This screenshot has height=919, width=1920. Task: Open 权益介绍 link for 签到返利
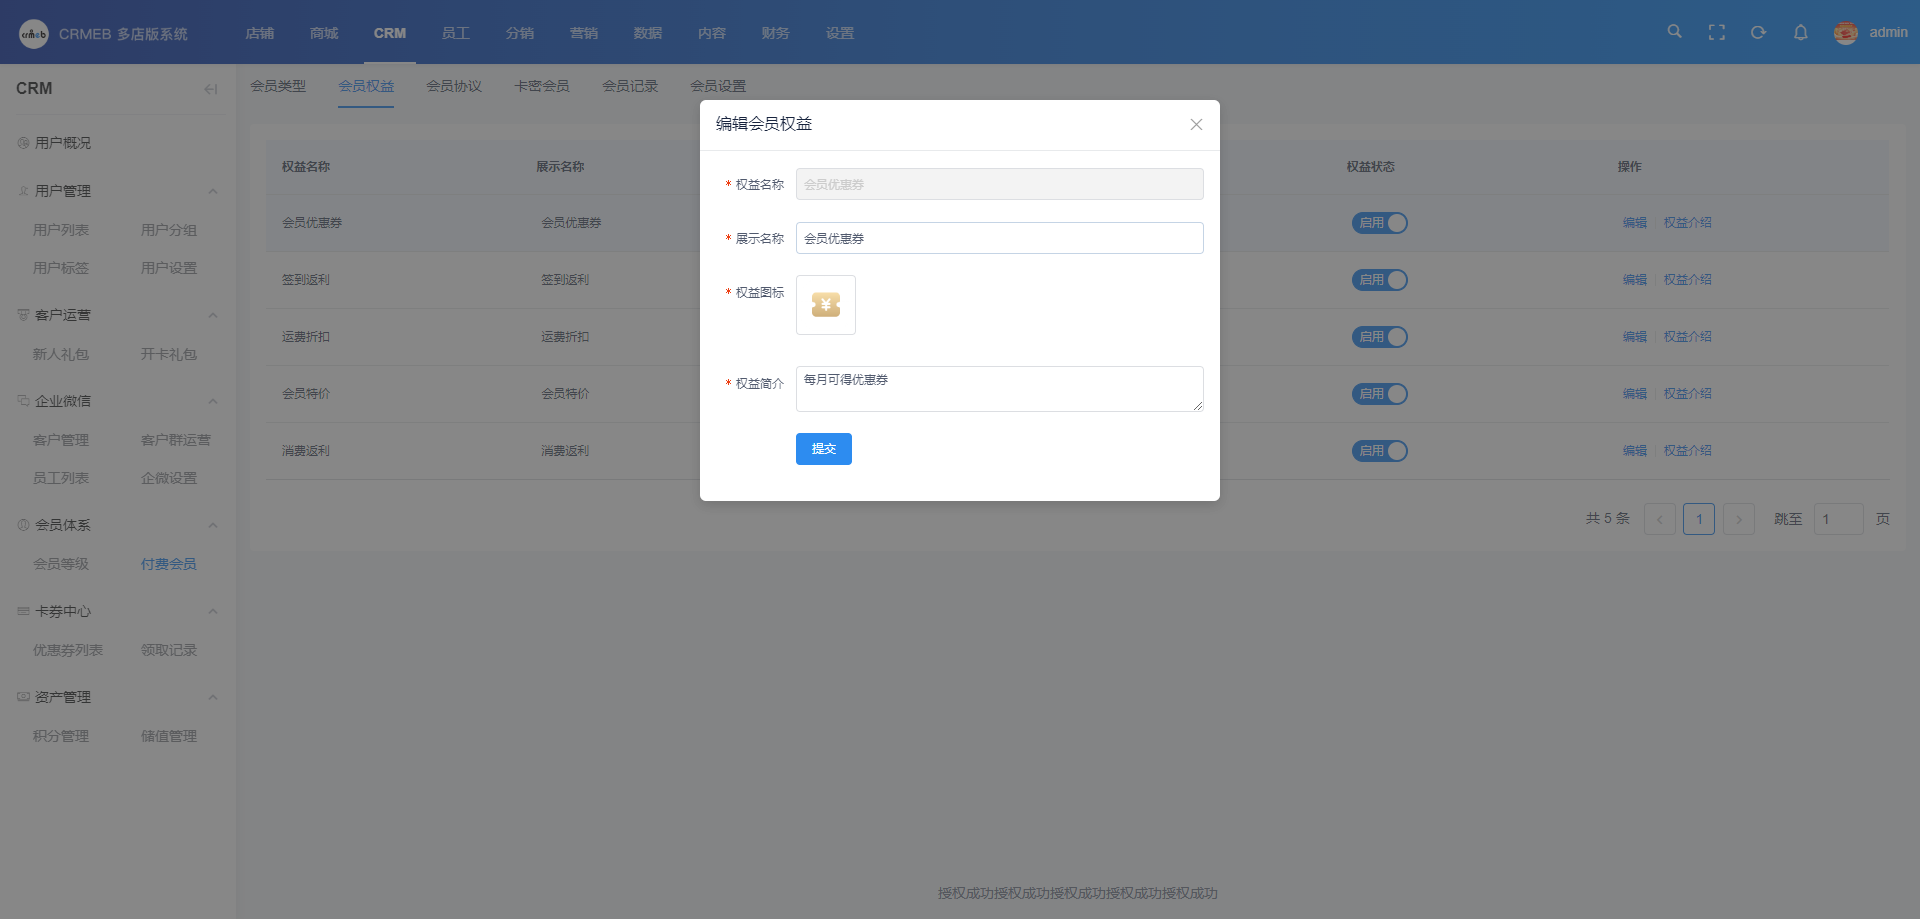[x=1687, y=280]
